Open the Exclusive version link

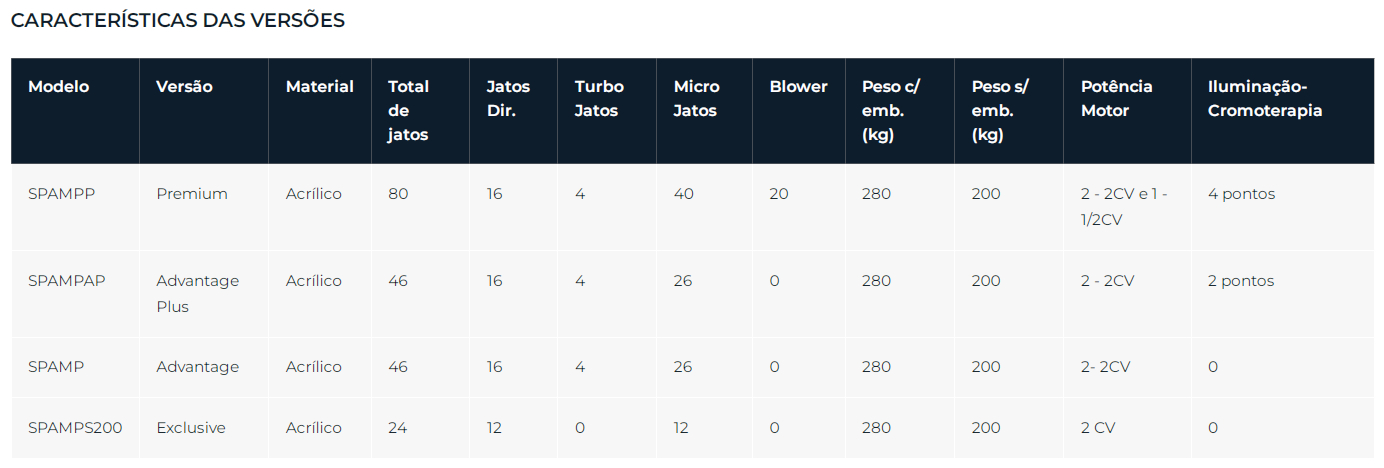coord(191,428)
